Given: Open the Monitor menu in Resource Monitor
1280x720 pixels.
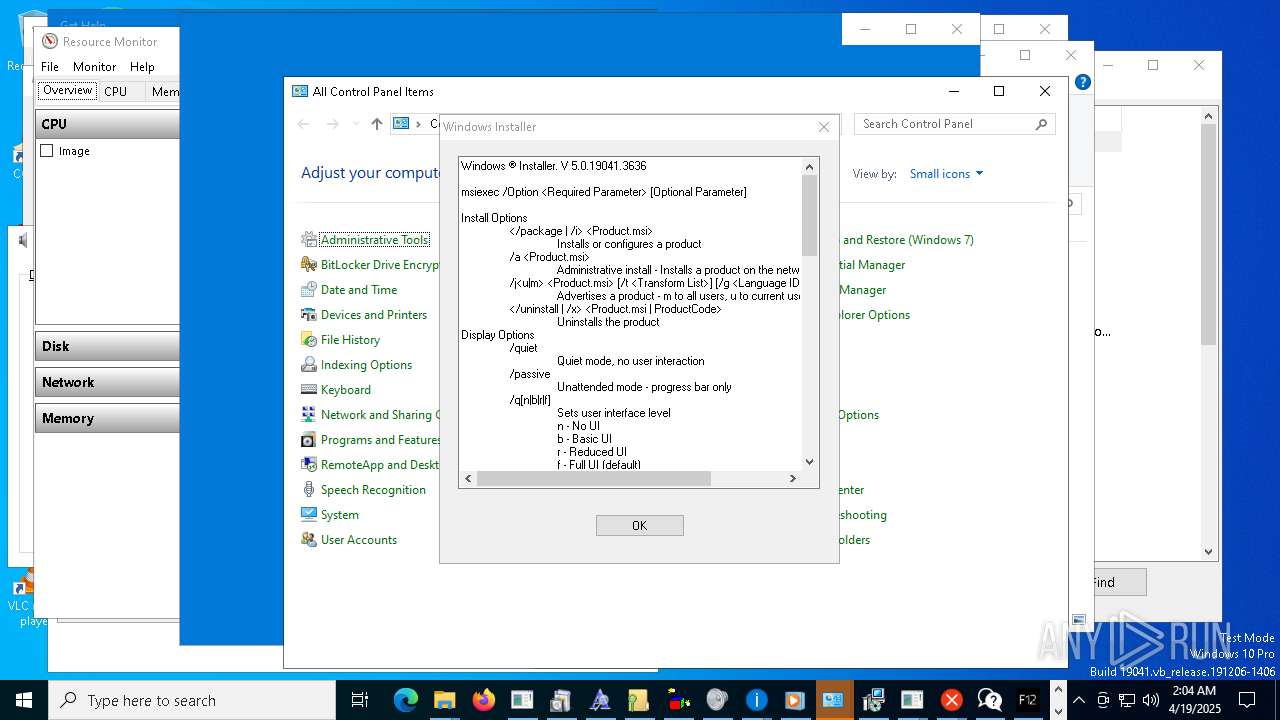Looking at the screenshot, I should 95,67.
